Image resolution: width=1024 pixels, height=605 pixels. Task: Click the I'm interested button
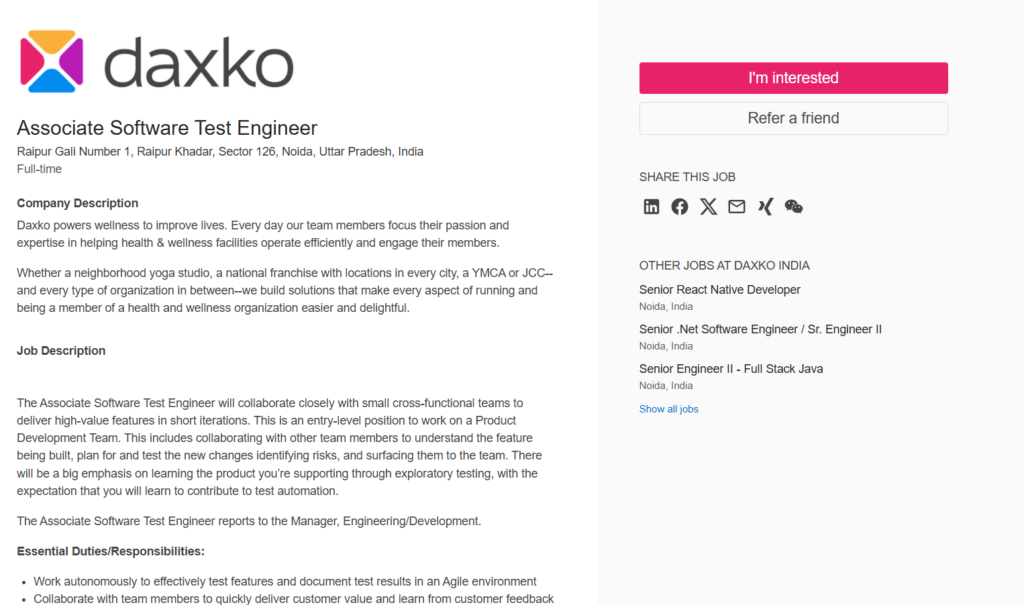pyautogui.click(x=793, y=78)
